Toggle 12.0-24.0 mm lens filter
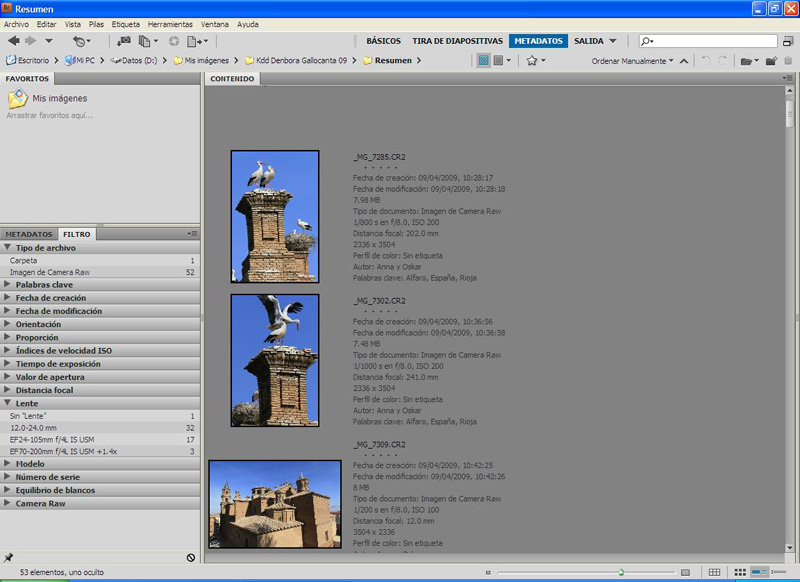This screenshot has width=800, height=582. pos(100,428)
